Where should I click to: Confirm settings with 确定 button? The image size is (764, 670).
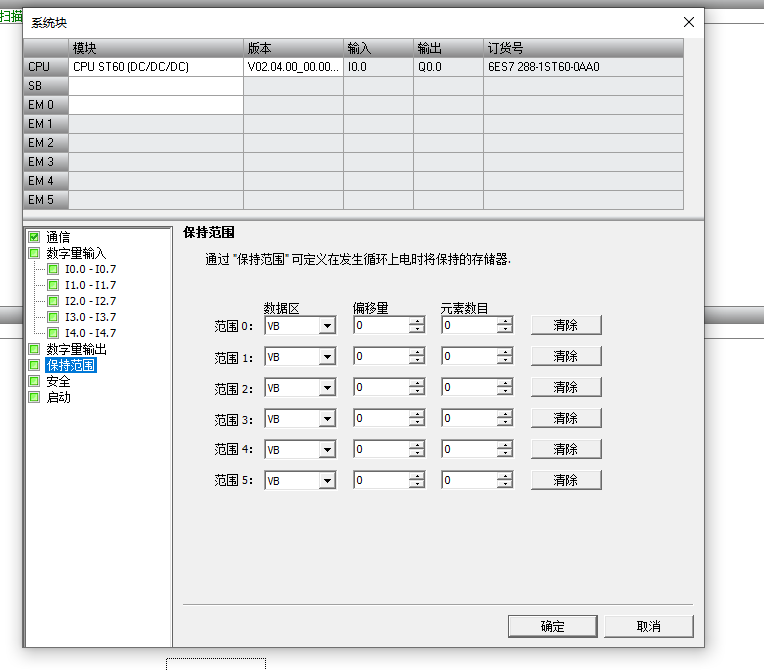552,626
